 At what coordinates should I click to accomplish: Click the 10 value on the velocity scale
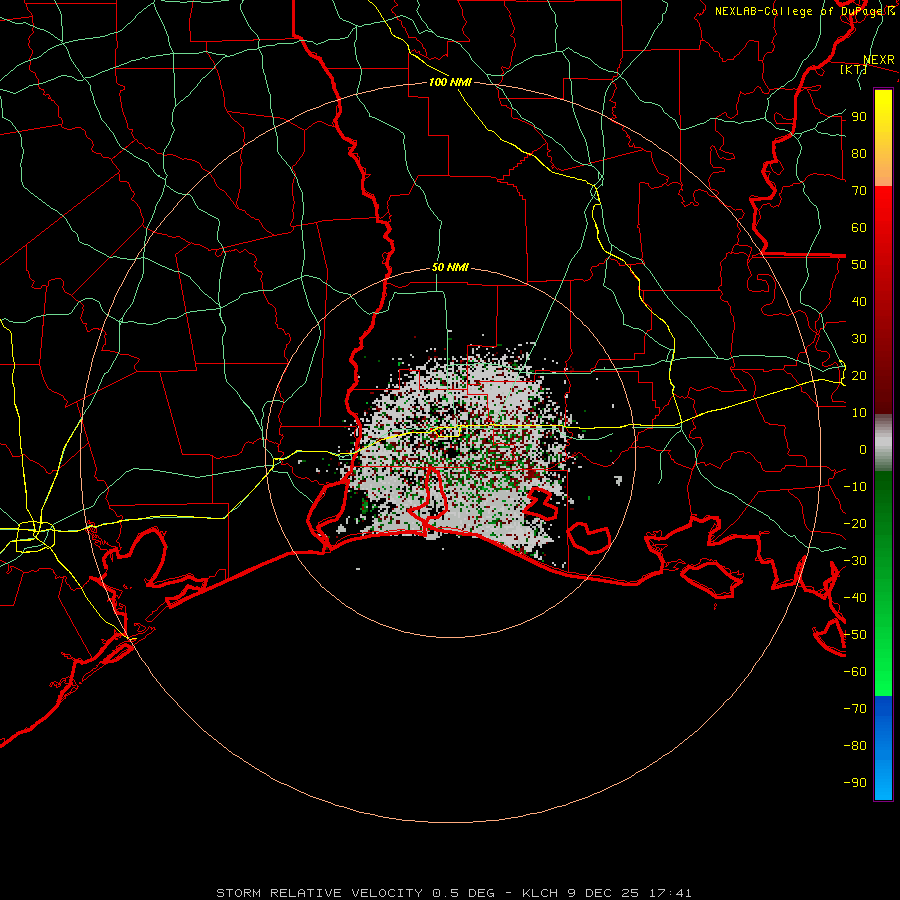click(x=859, y=413)
